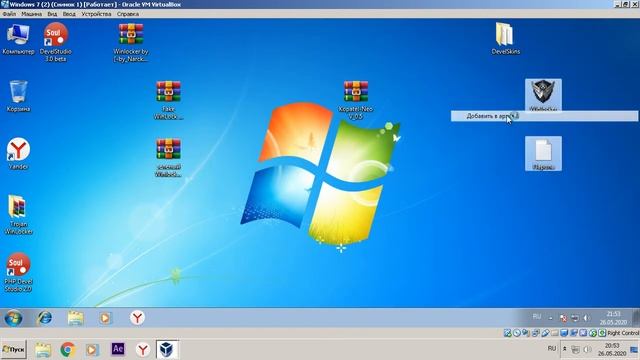Viewport: 640px width, 360px height.
Task: Open Yandex browser on guest taskbar
Action: click(137, 318)
